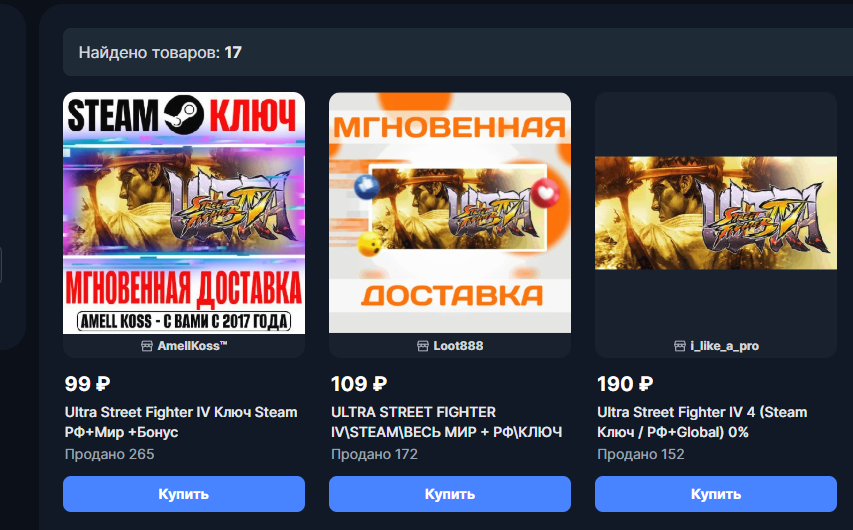Viewport: 853px width, 530px height.
Task: Open the i_like_a_pro seller profile
Action: pyautogui.click(x=724, y=346)
